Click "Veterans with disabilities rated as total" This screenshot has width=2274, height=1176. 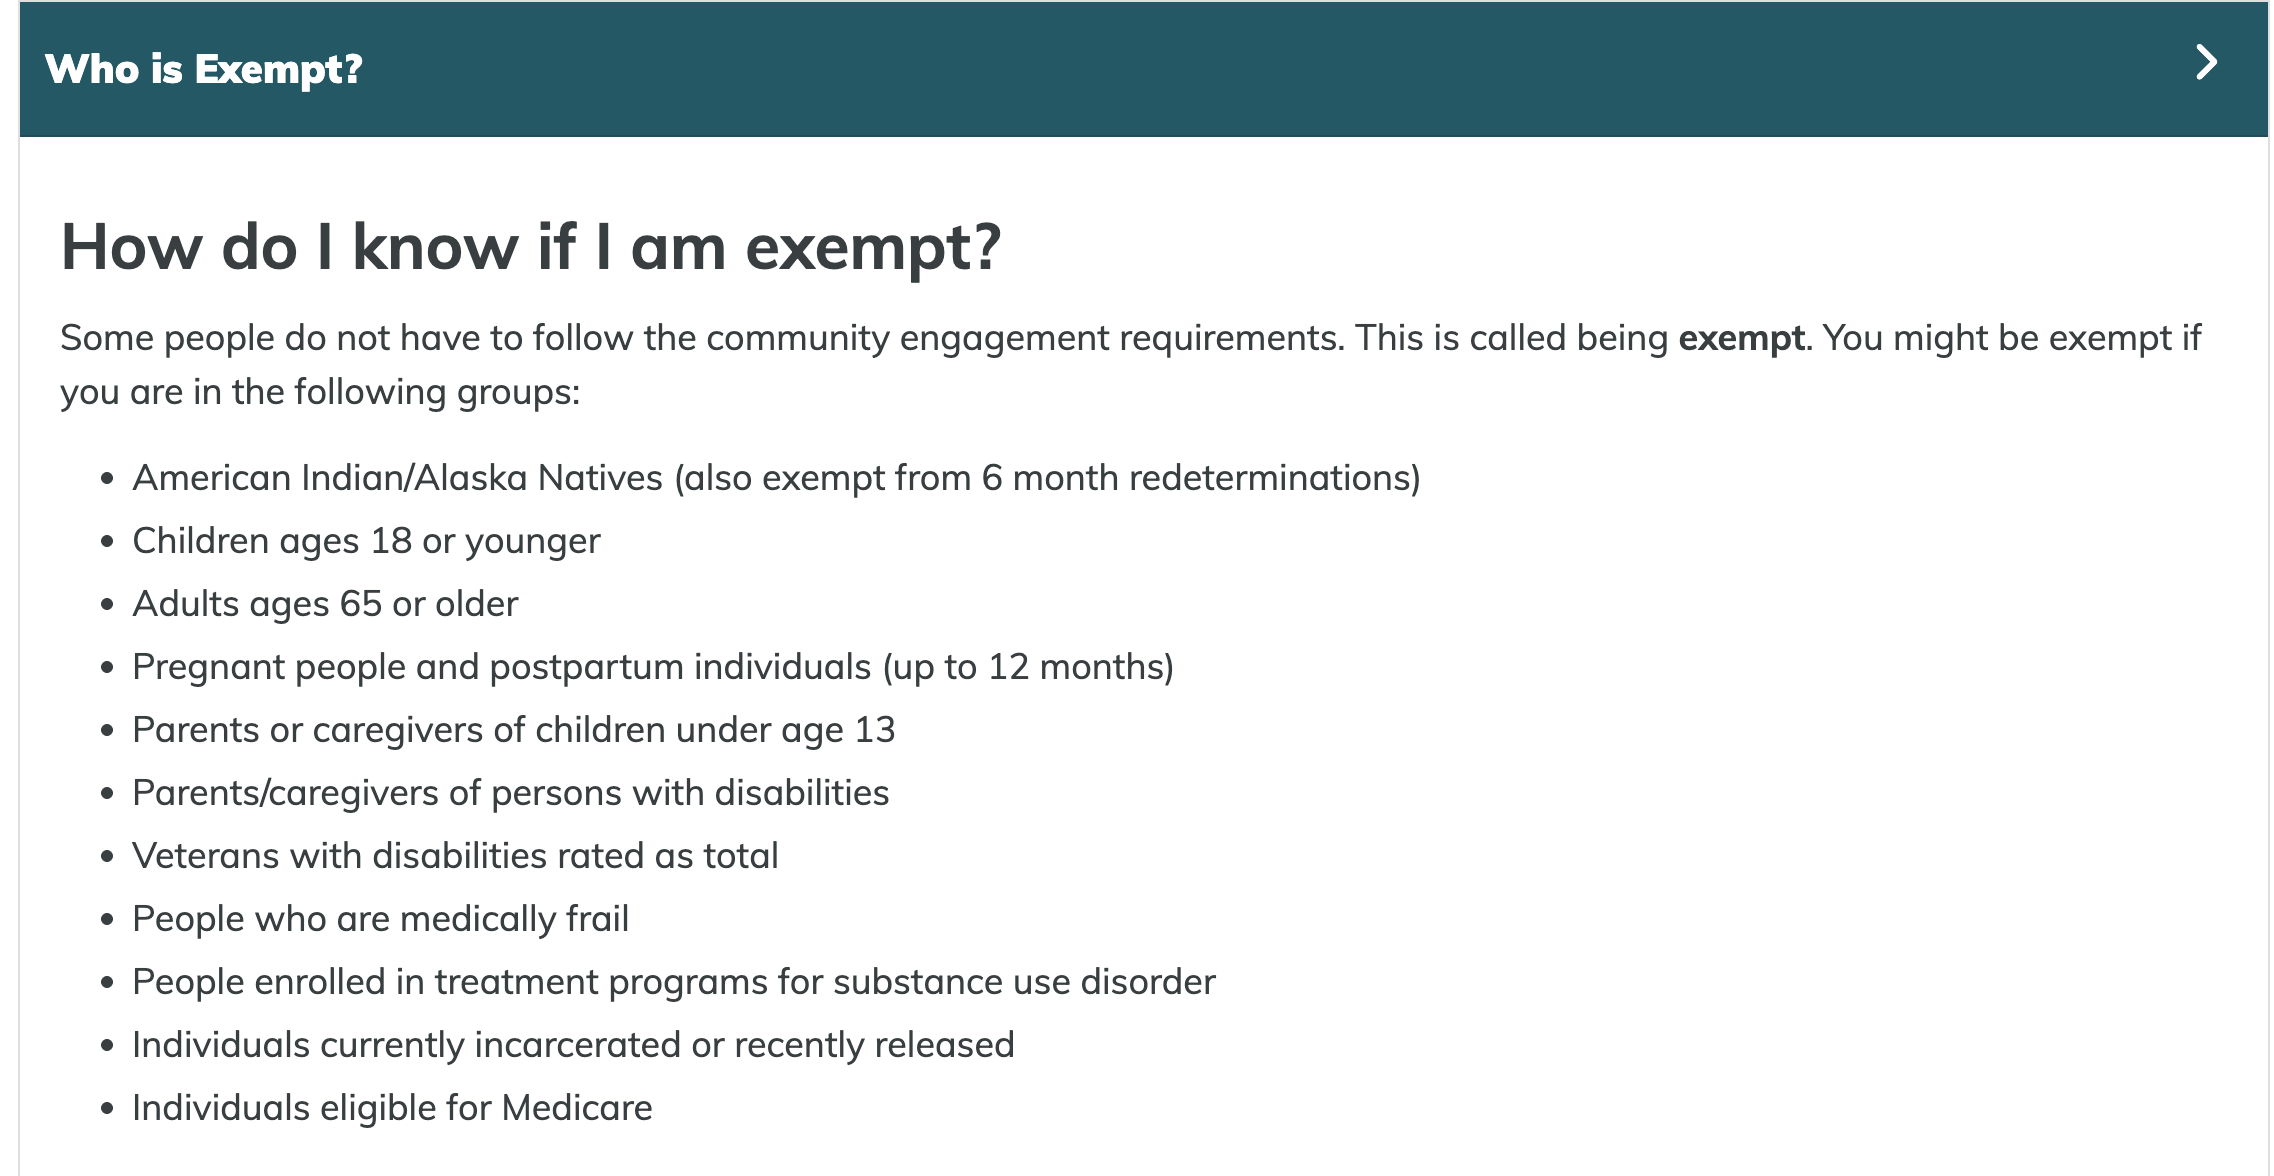point(455,856)
